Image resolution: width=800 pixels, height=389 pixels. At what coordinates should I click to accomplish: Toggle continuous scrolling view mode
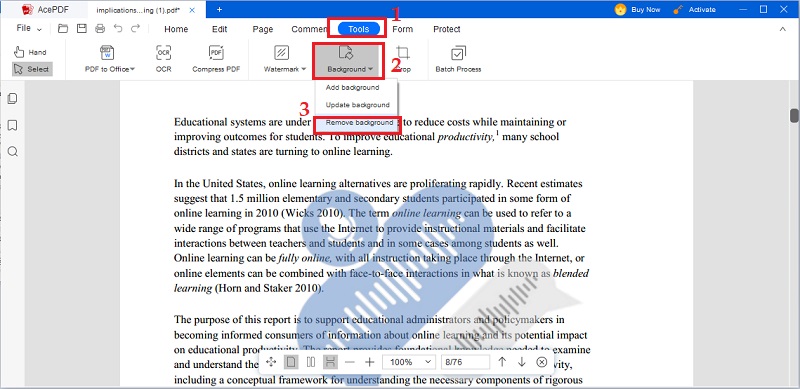tap(330, 362)
